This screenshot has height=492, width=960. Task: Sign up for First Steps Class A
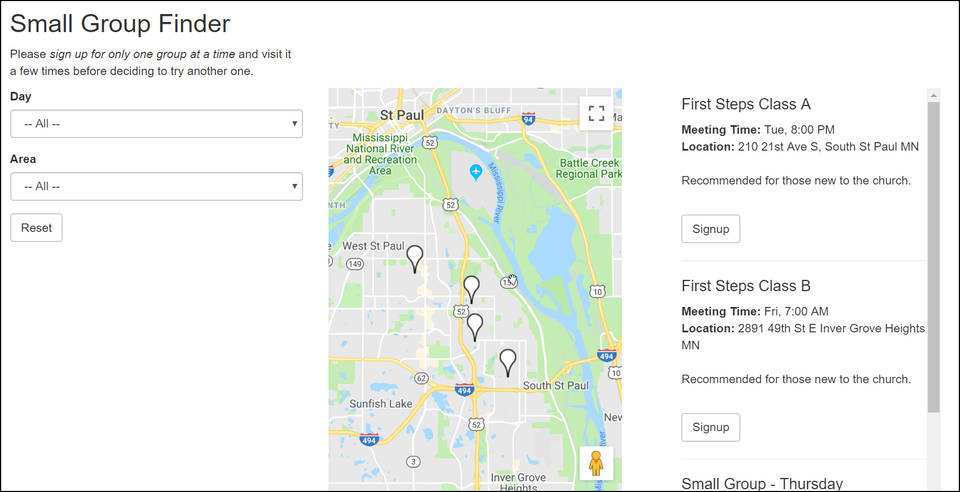710,229
